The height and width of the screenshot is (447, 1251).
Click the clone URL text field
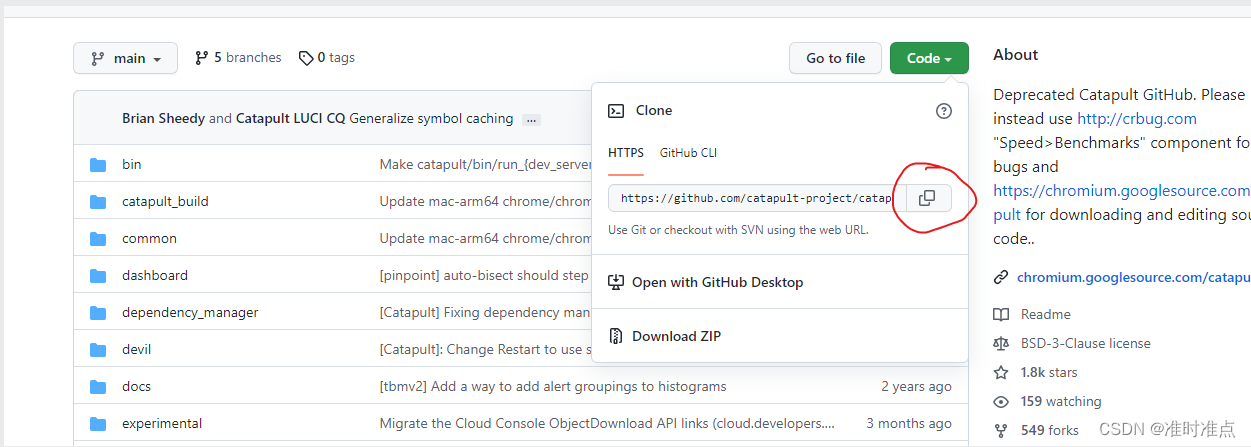click(x=757, y=198)
